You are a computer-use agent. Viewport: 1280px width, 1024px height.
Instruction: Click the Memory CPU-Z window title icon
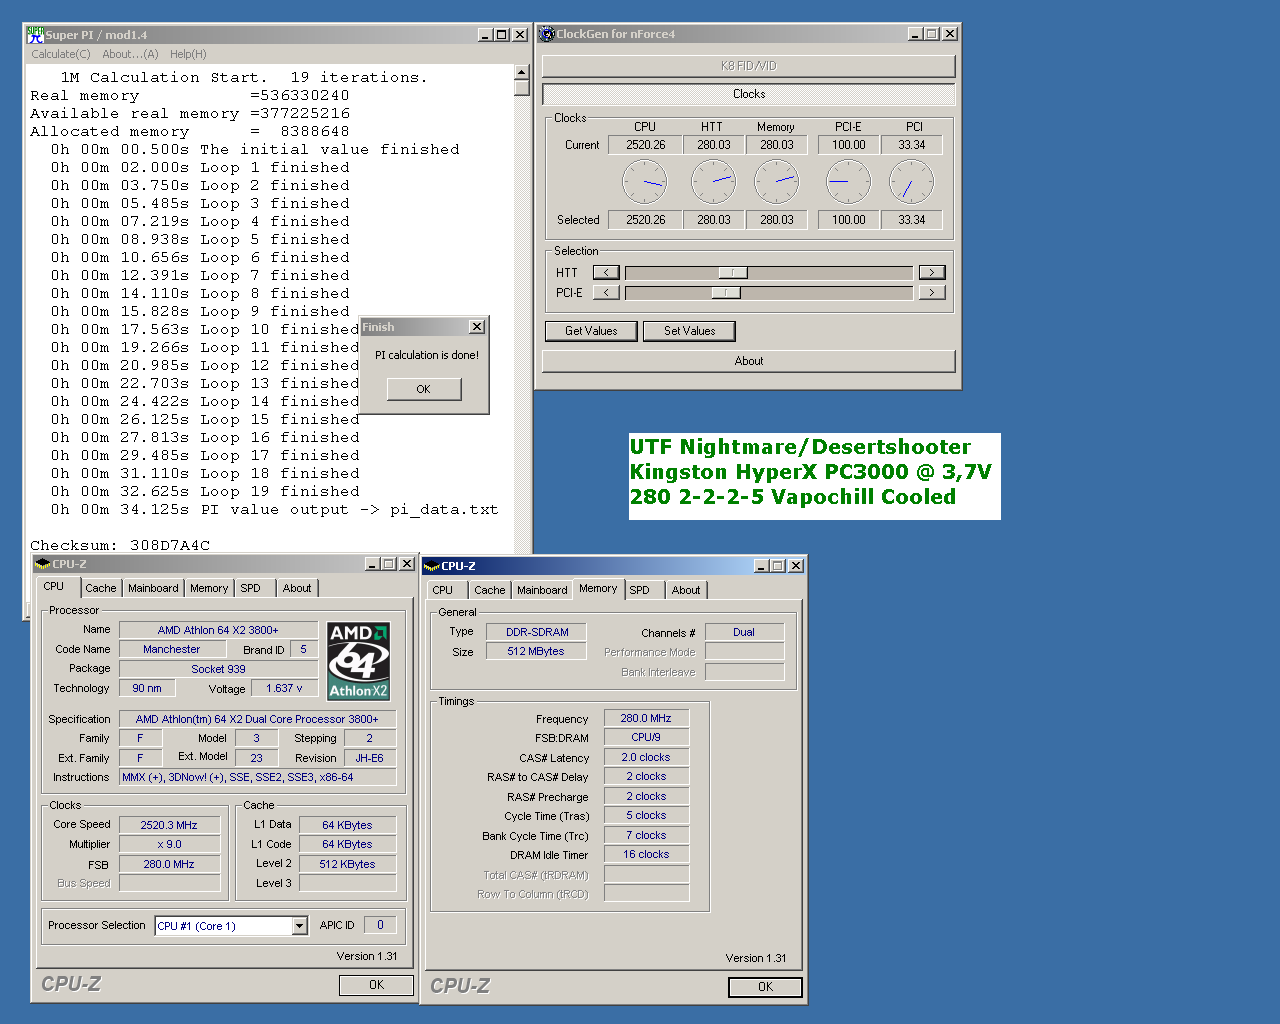432,566
